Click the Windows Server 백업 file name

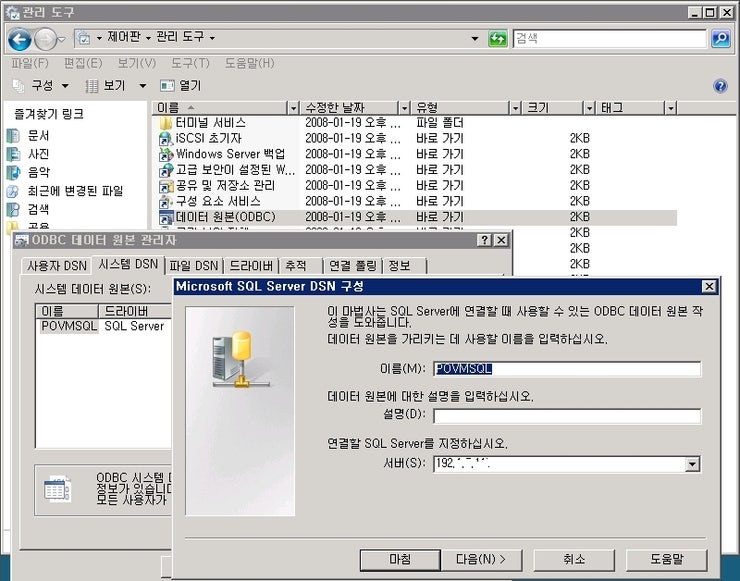[x=230, y=154]
